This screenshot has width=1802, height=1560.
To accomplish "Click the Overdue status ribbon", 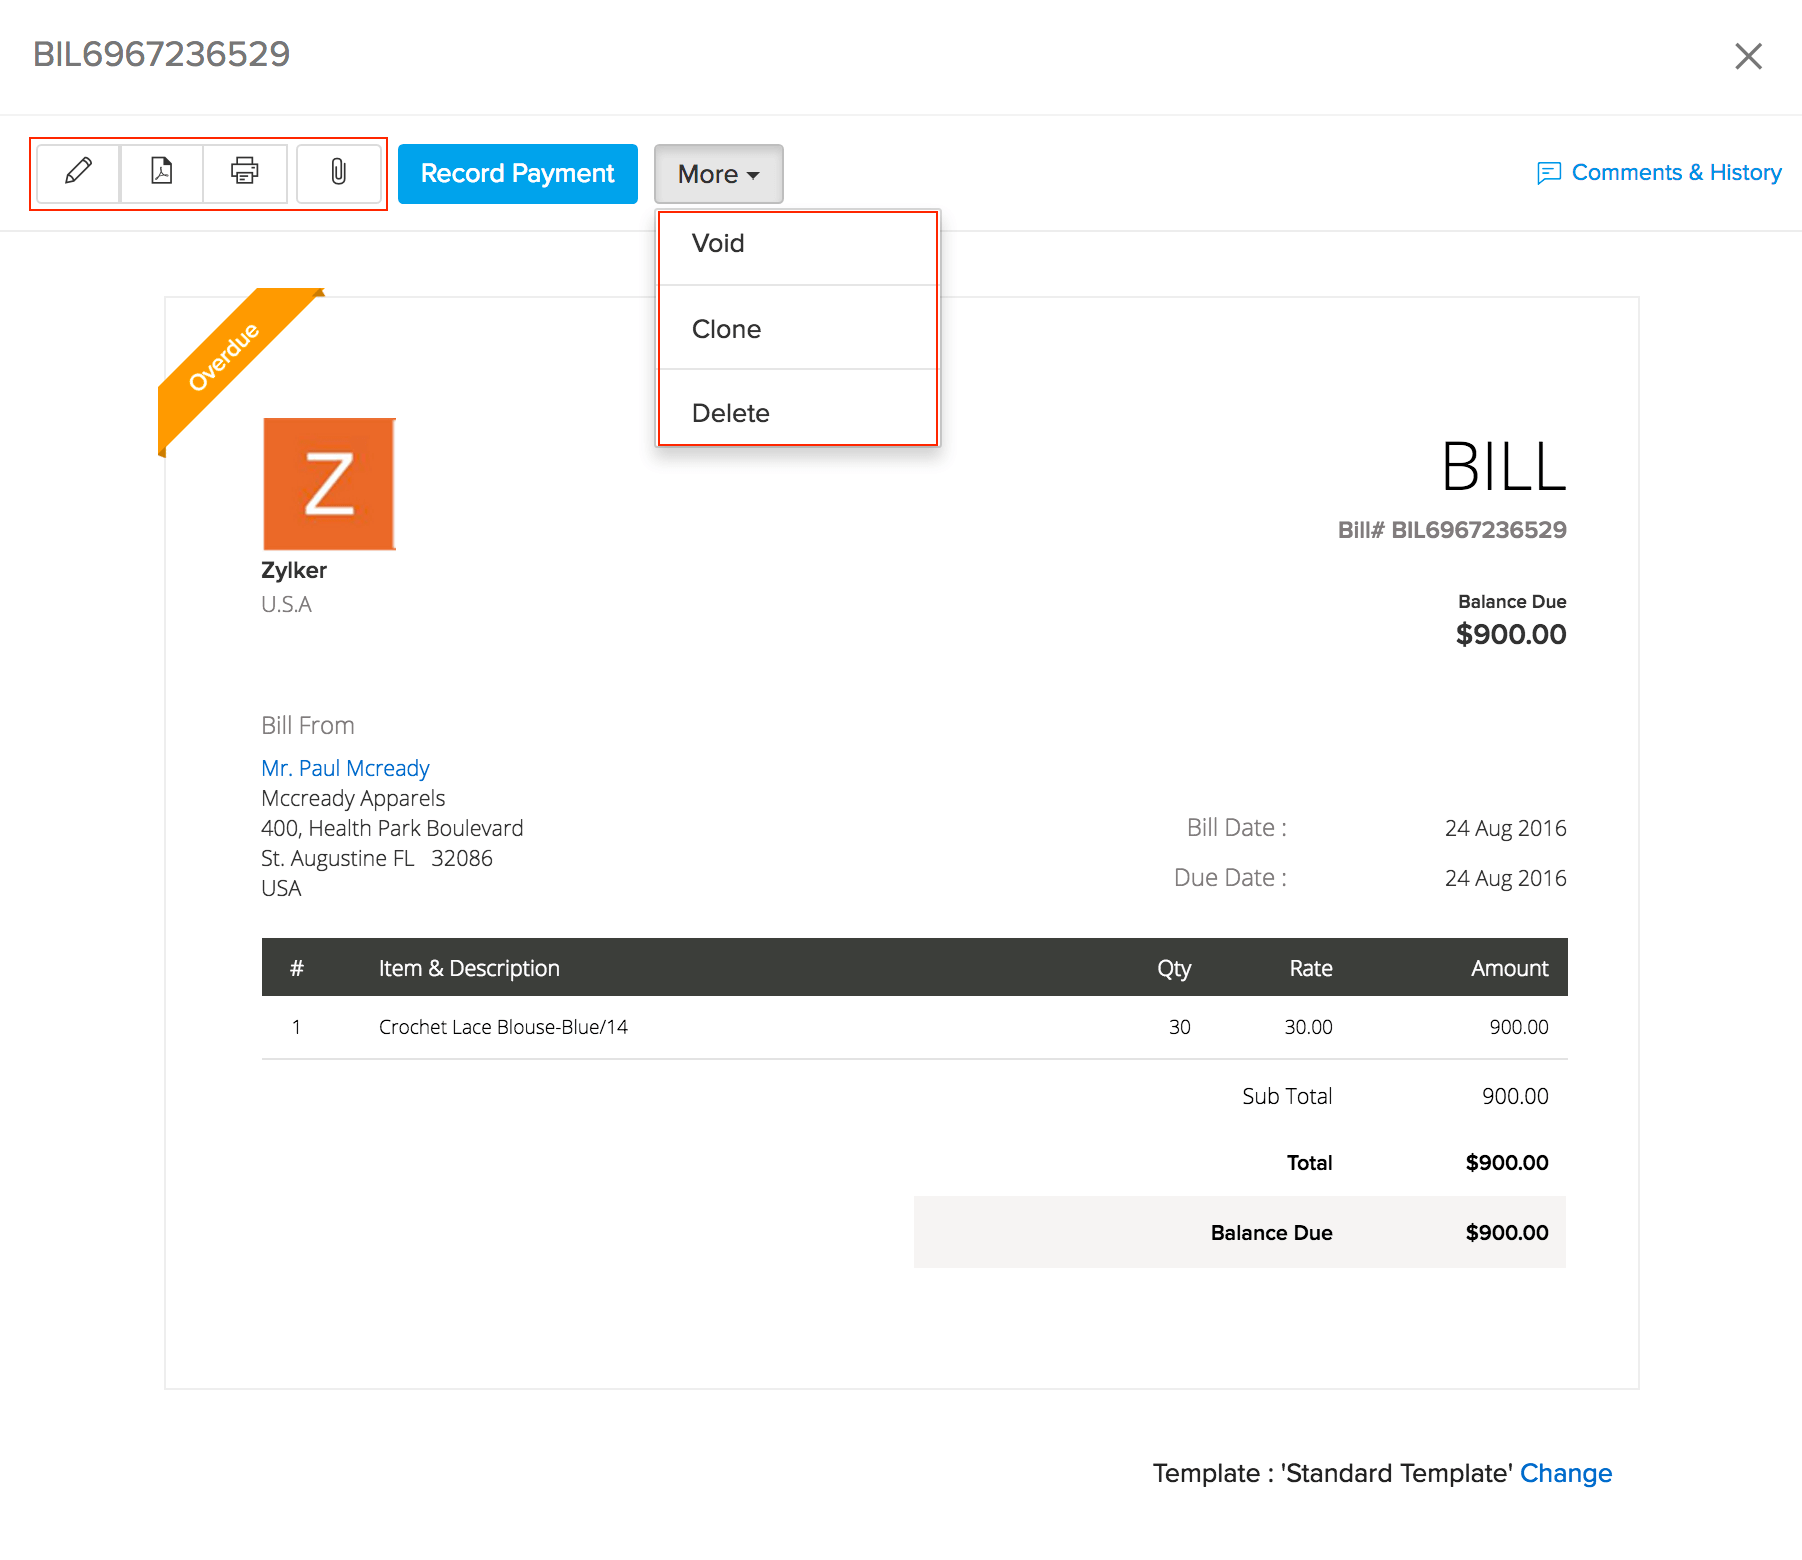I will (224, 356).
